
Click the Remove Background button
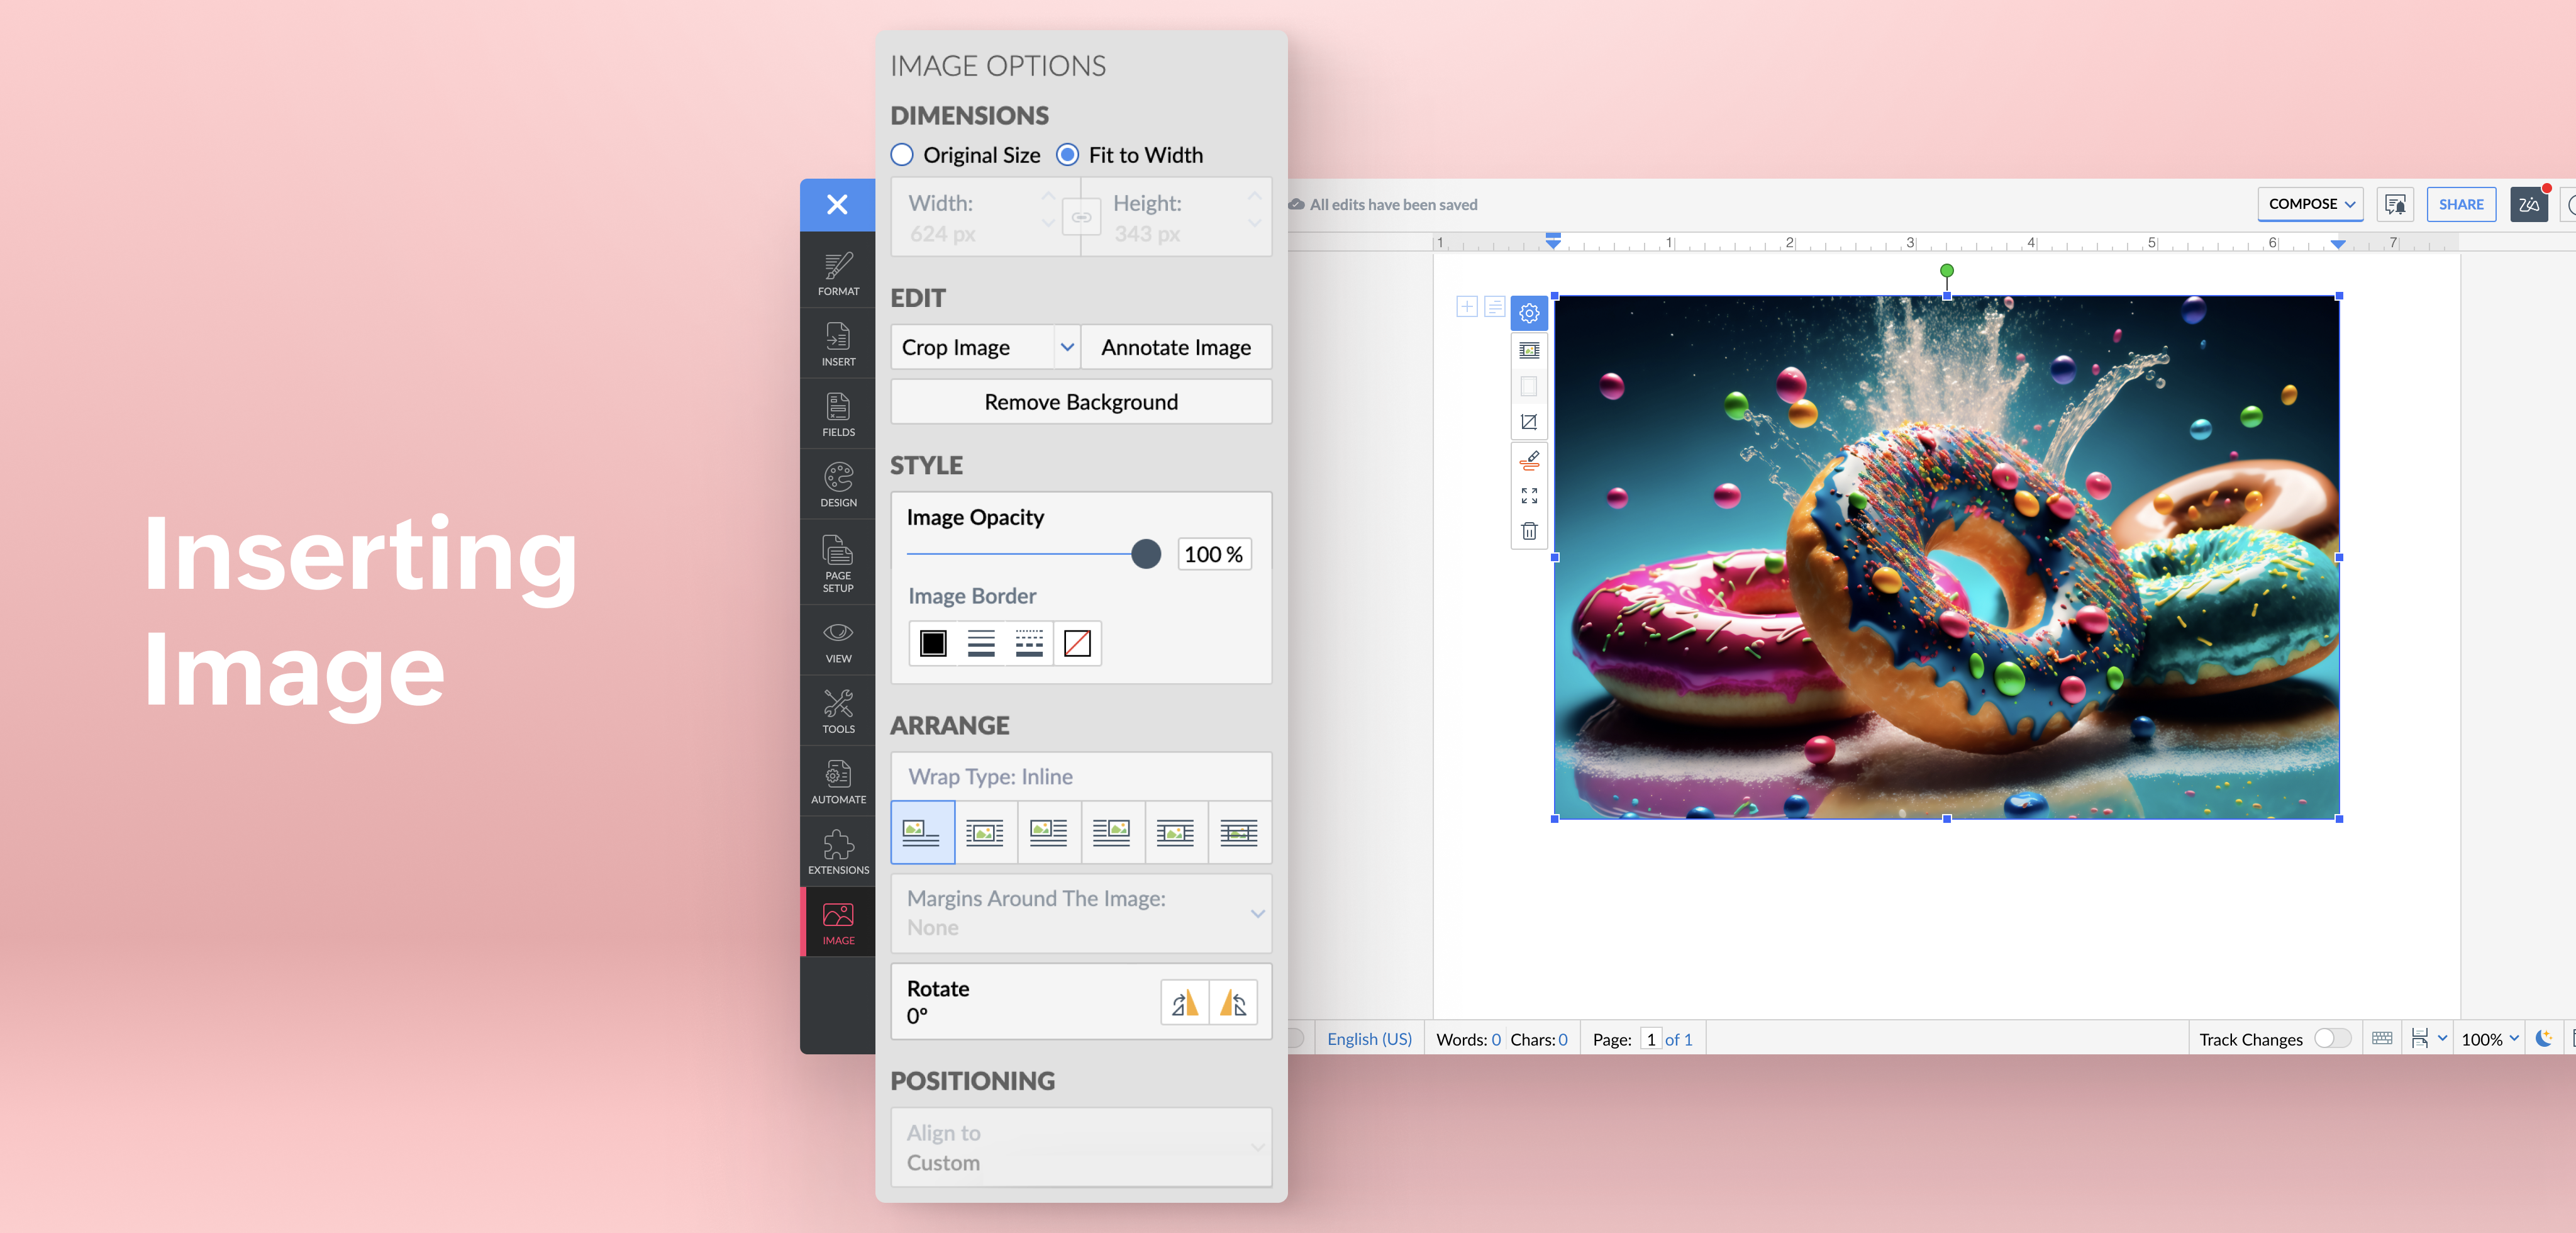tap(1081, 401)
